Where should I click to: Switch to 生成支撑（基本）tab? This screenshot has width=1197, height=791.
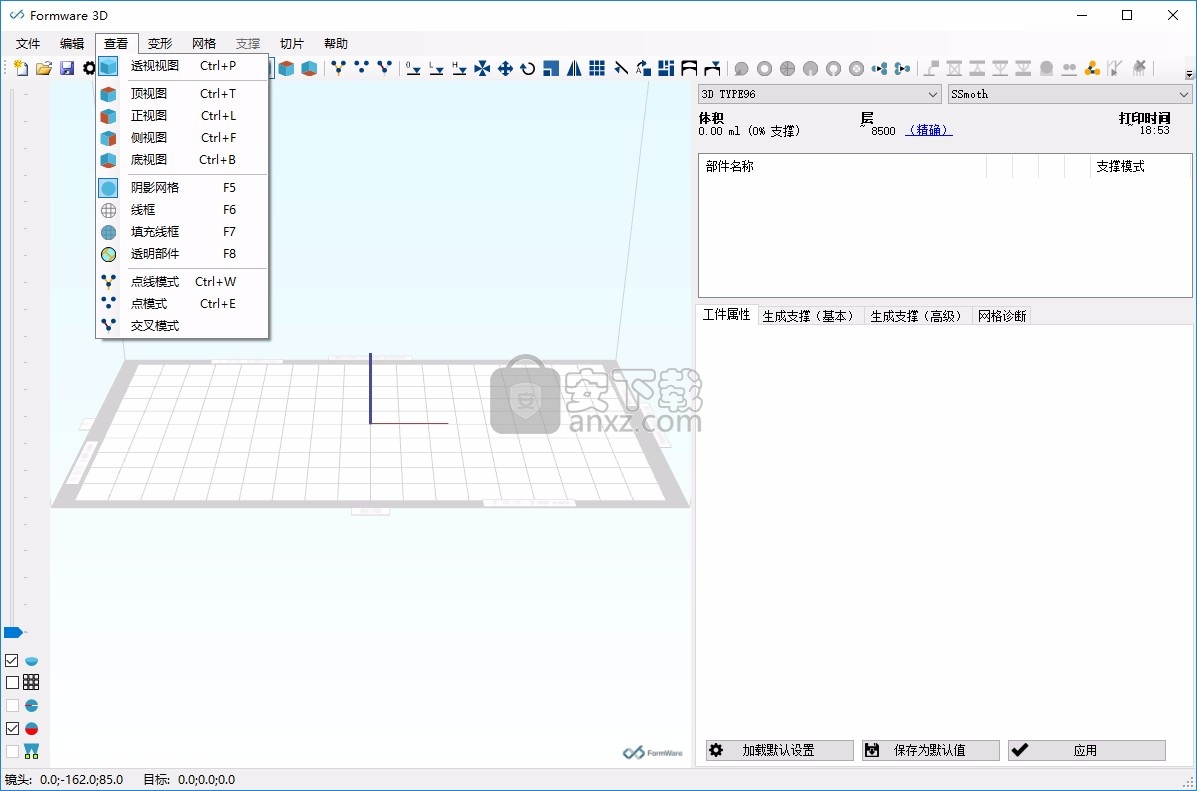(810, 316)
